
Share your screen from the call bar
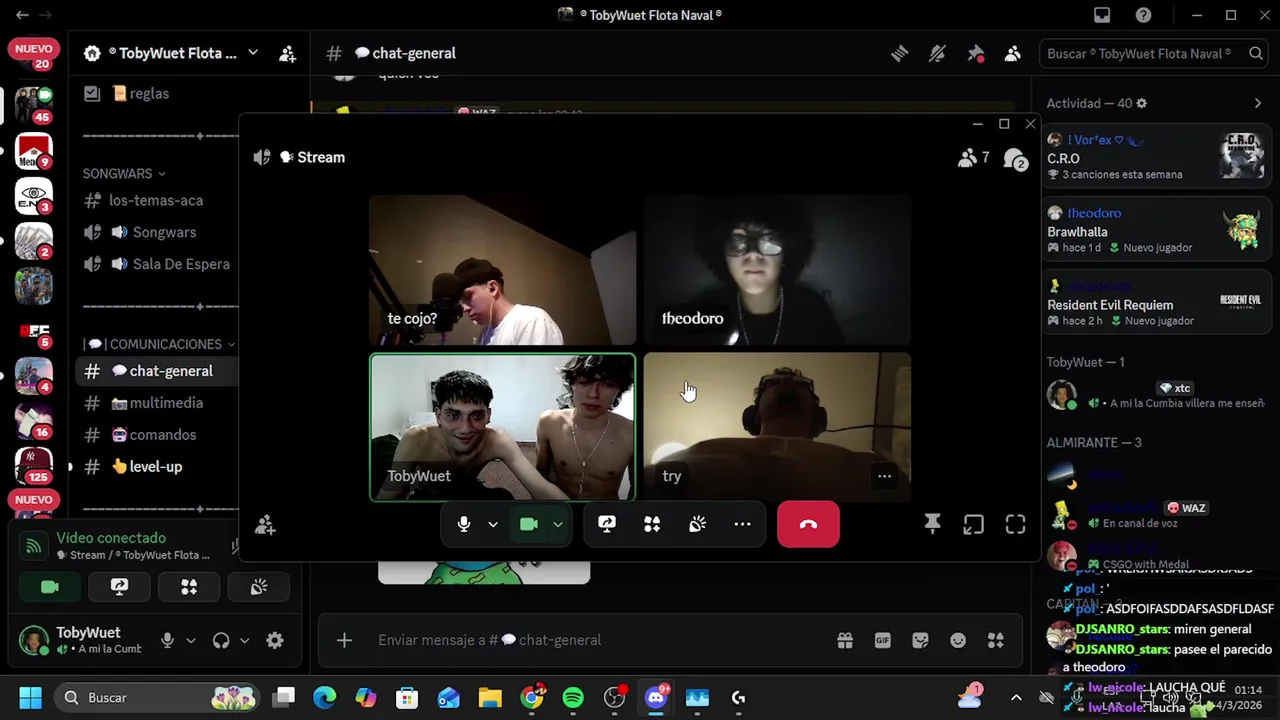point(607,524)
